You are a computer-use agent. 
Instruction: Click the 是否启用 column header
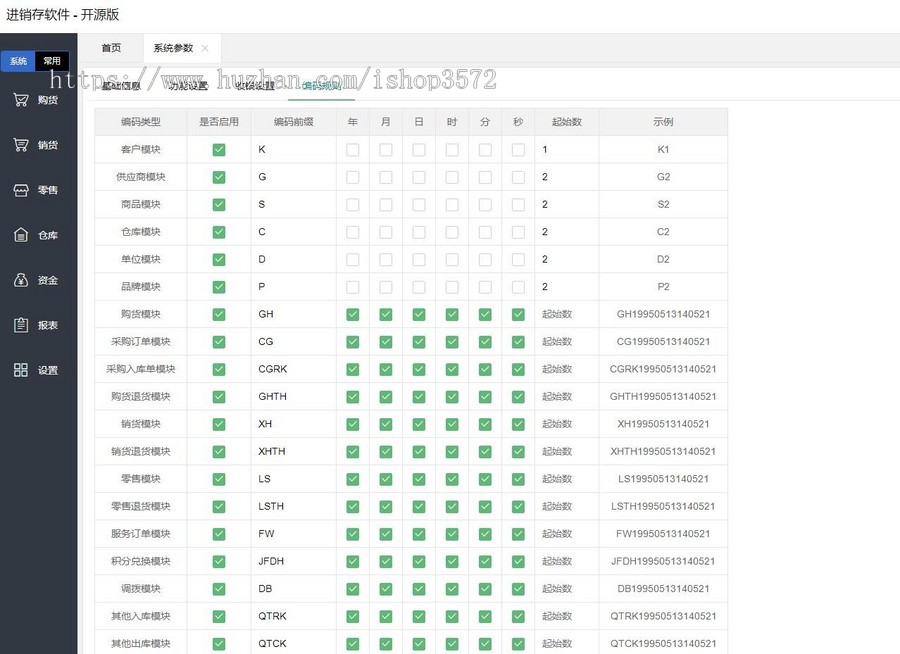pyautogui.click(x=219, y=122)
